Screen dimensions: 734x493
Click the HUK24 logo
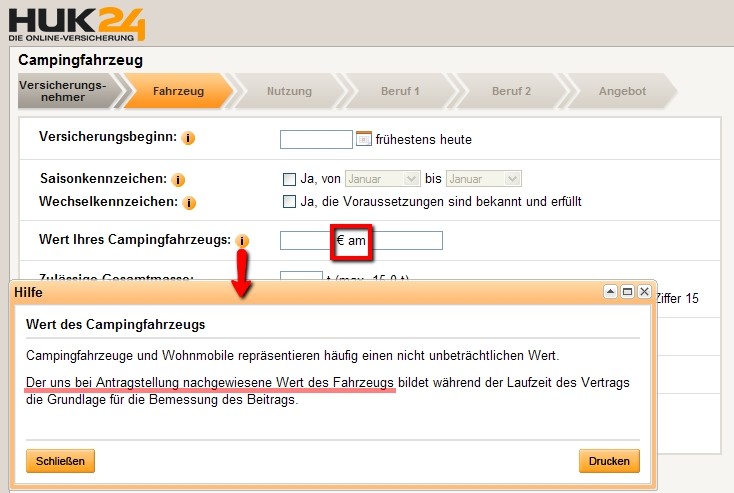click(x=77, y=24)
